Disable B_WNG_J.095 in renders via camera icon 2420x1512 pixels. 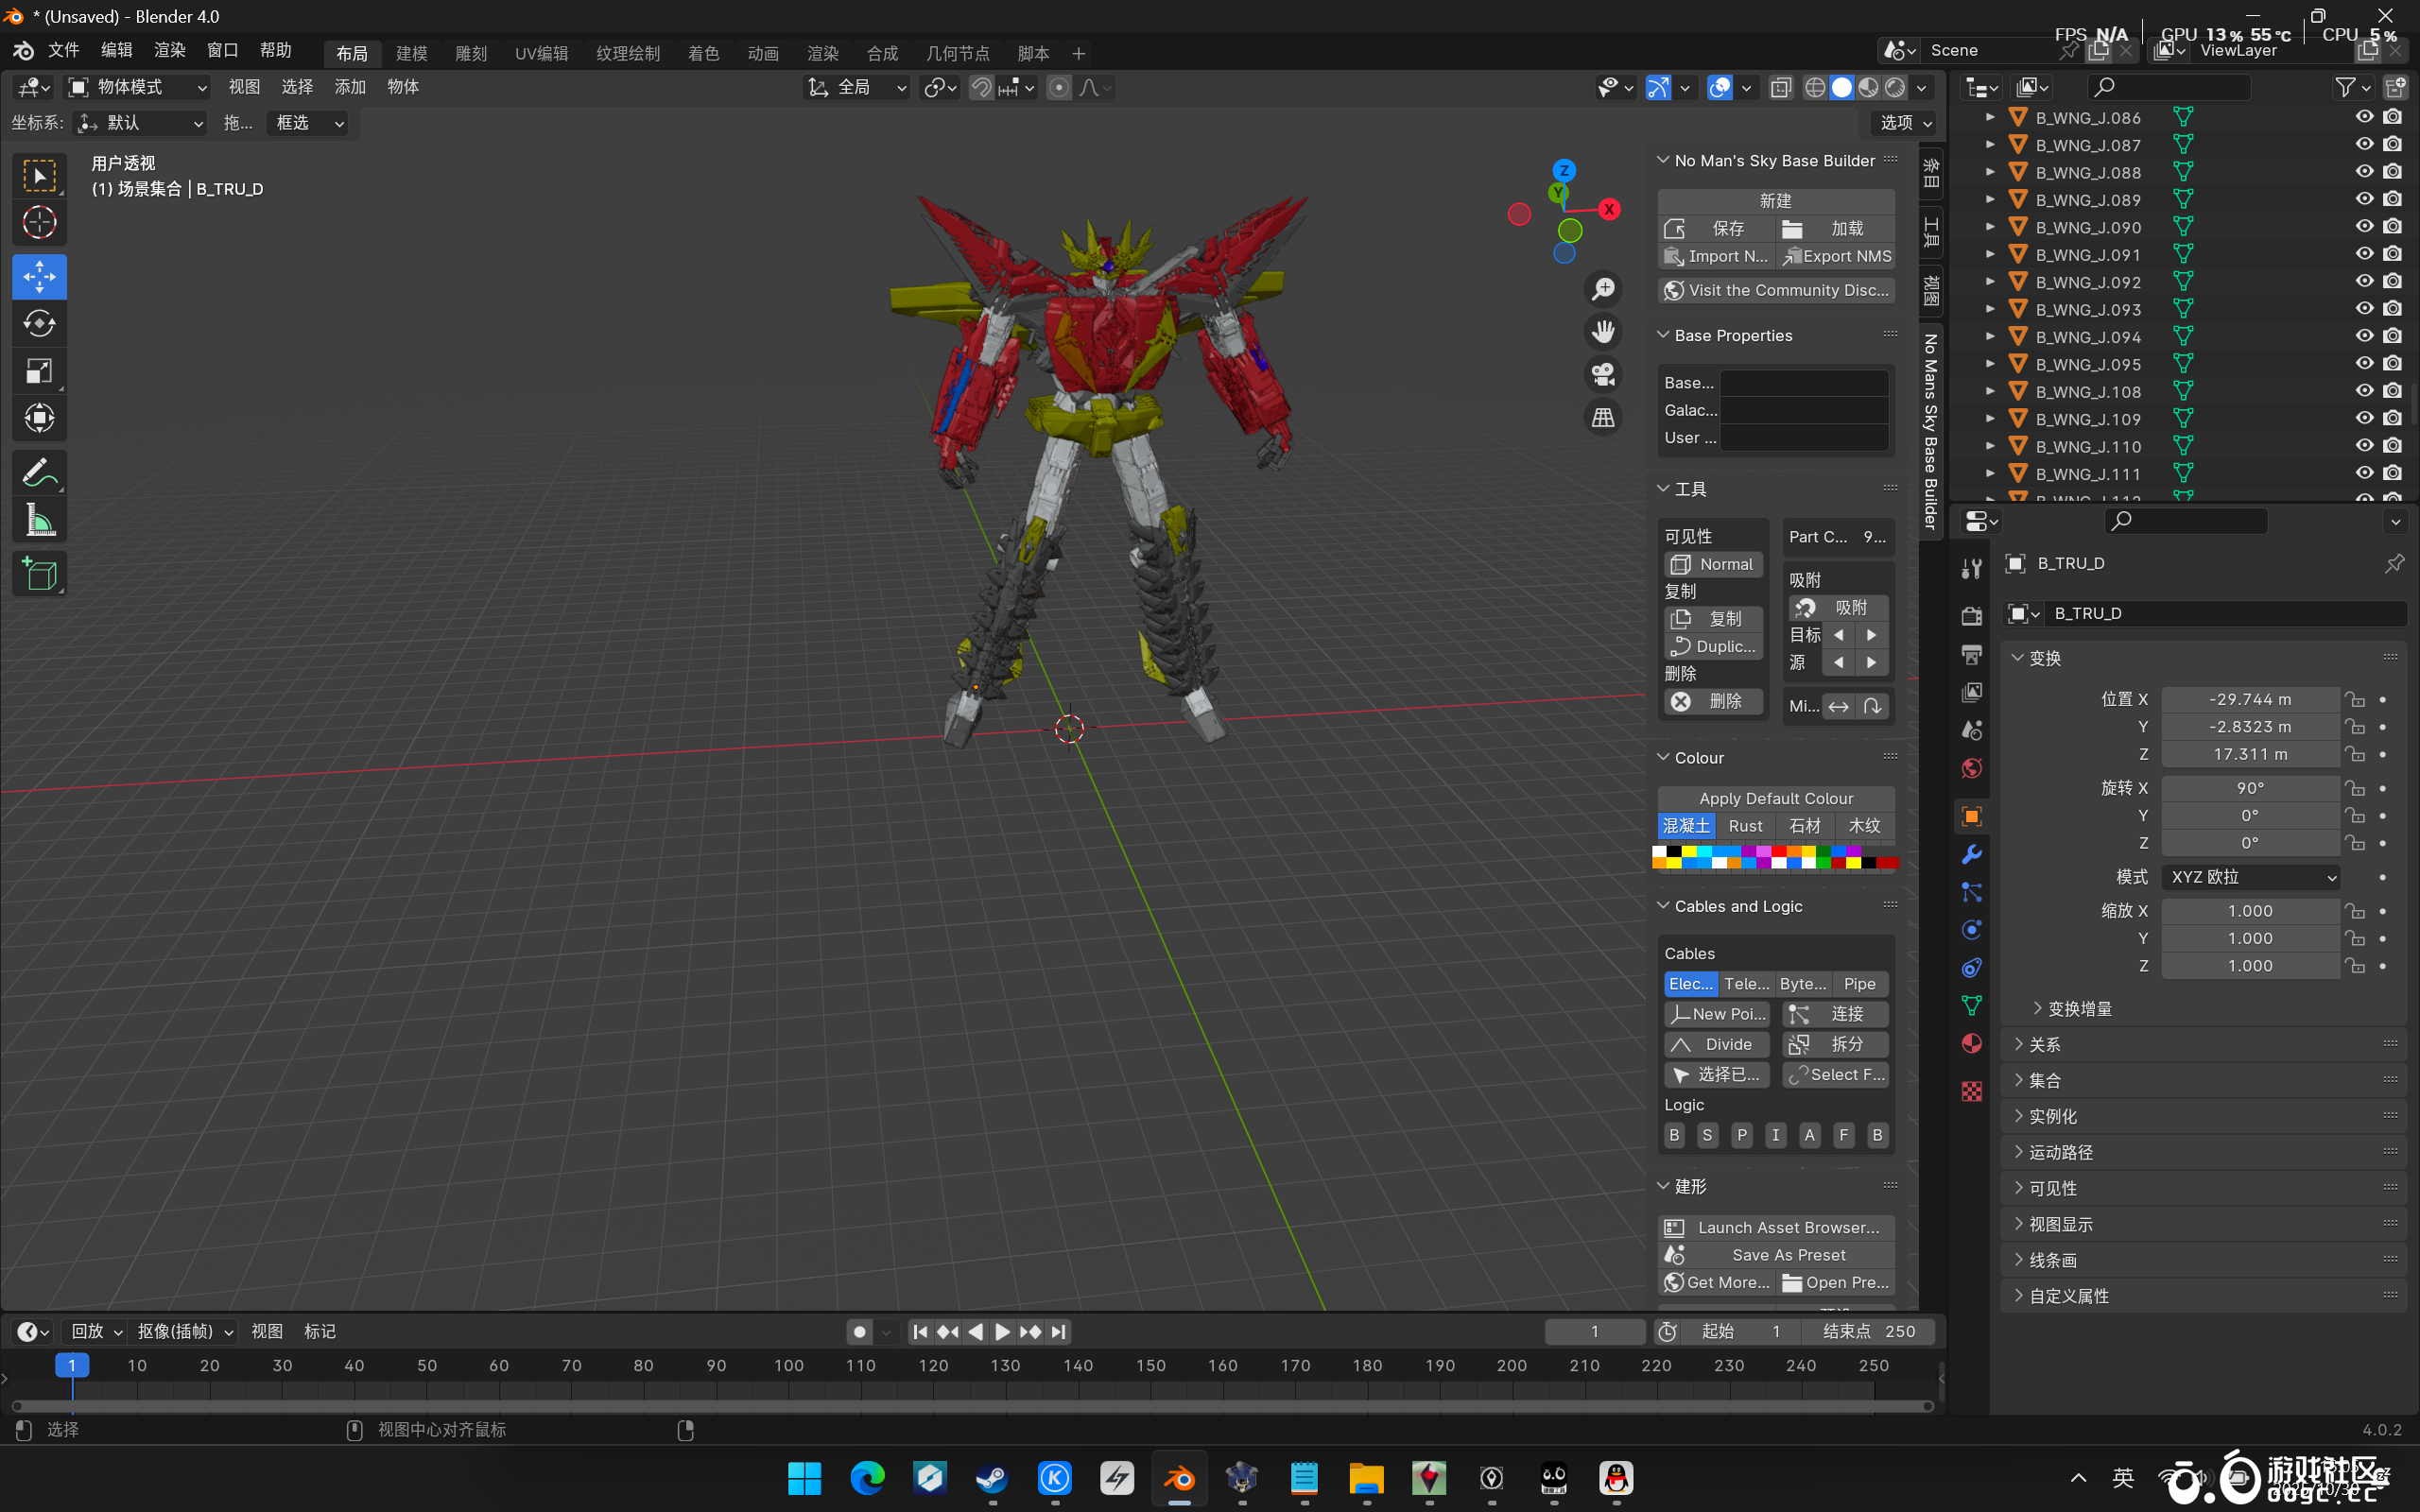tap(2392, 364)
